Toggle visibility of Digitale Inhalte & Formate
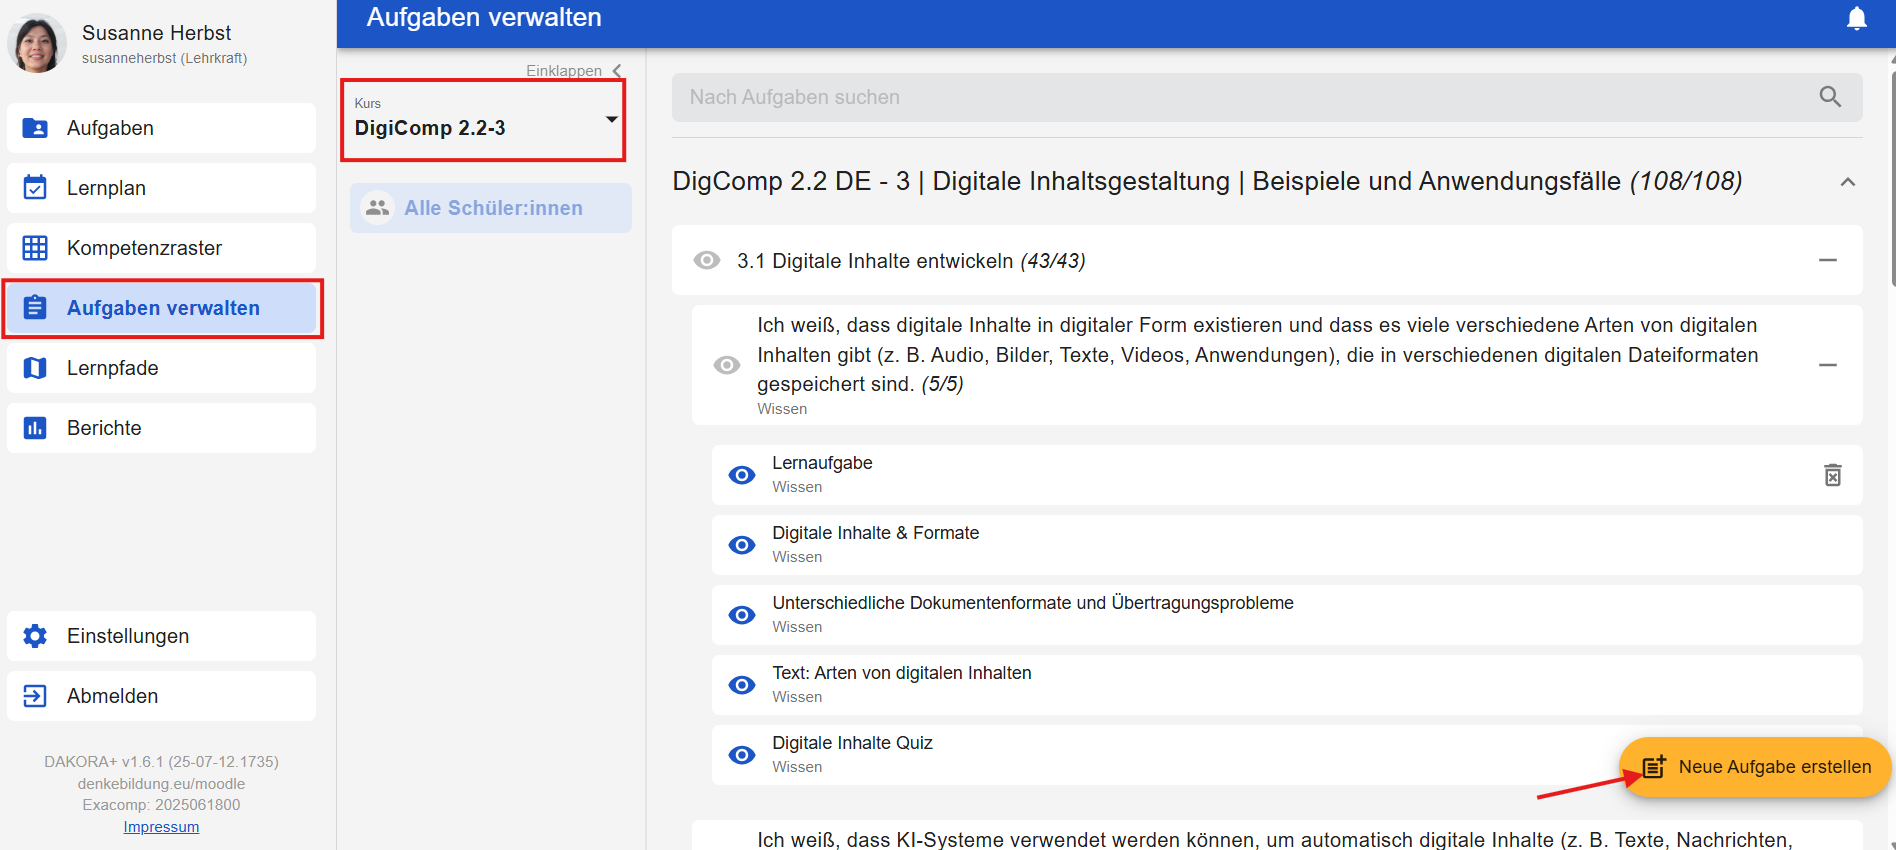The width and height of the screenshot is (1896, 850). point(741,545)
